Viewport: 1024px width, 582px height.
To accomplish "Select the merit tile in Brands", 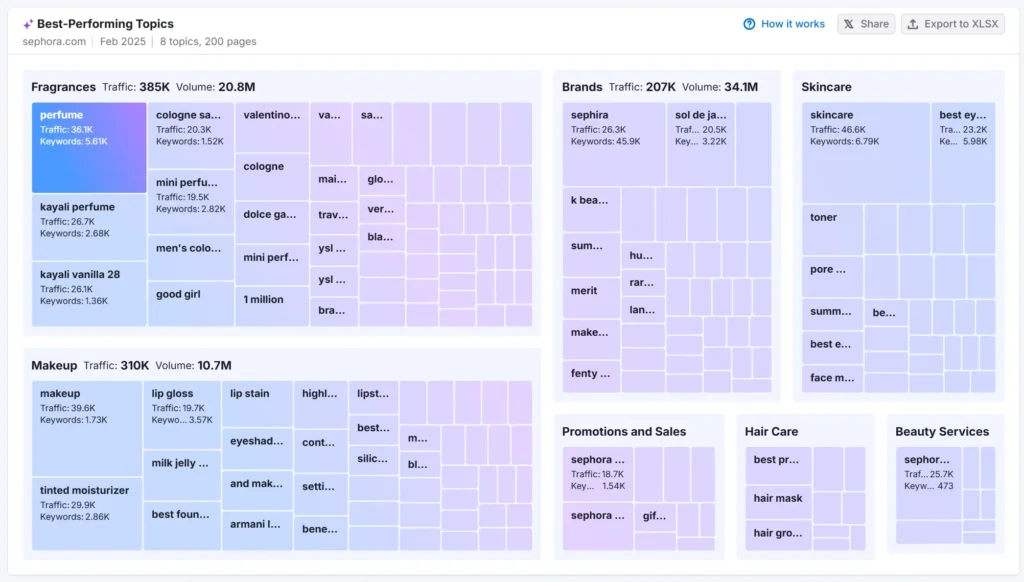I will [x=591, y=299].
